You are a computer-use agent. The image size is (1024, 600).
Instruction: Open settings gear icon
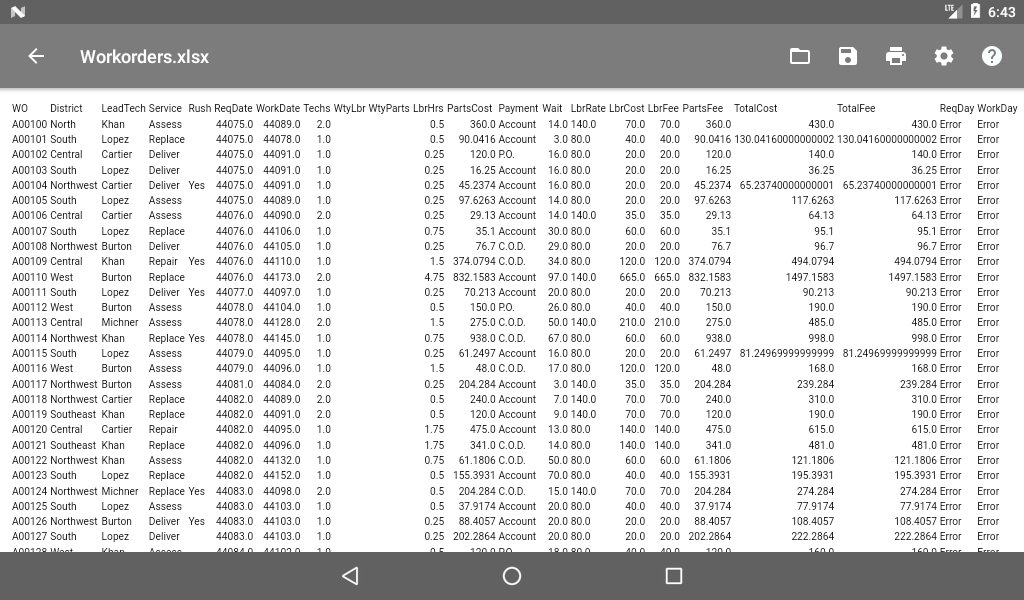click(x=944, y=56)
